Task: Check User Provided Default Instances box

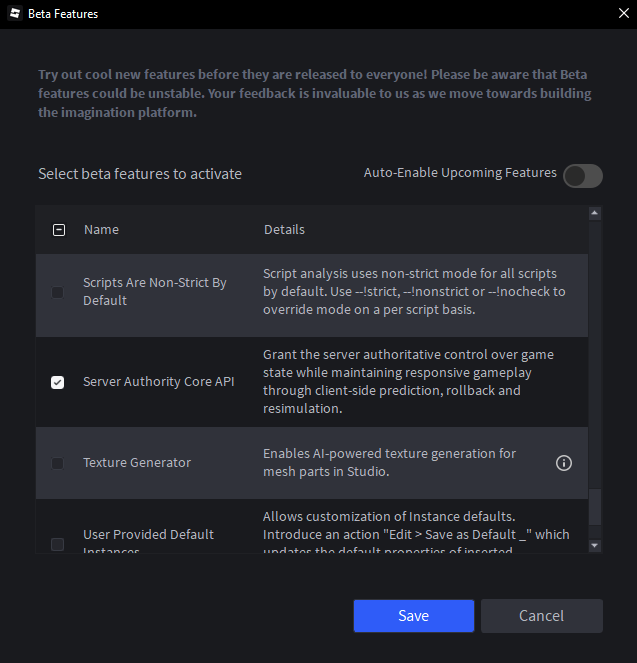Action: click(x=58, y=544)
